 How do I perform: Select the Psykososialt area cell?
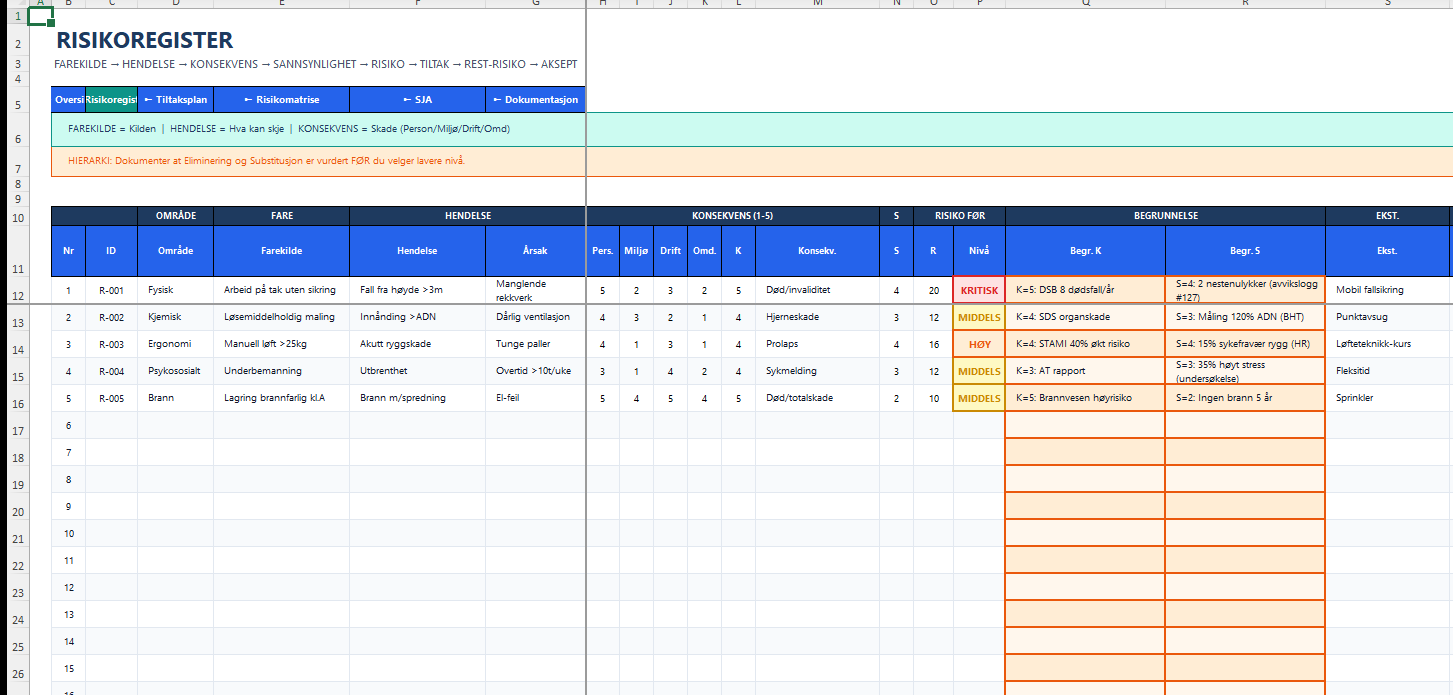click(x=175, y=371)
